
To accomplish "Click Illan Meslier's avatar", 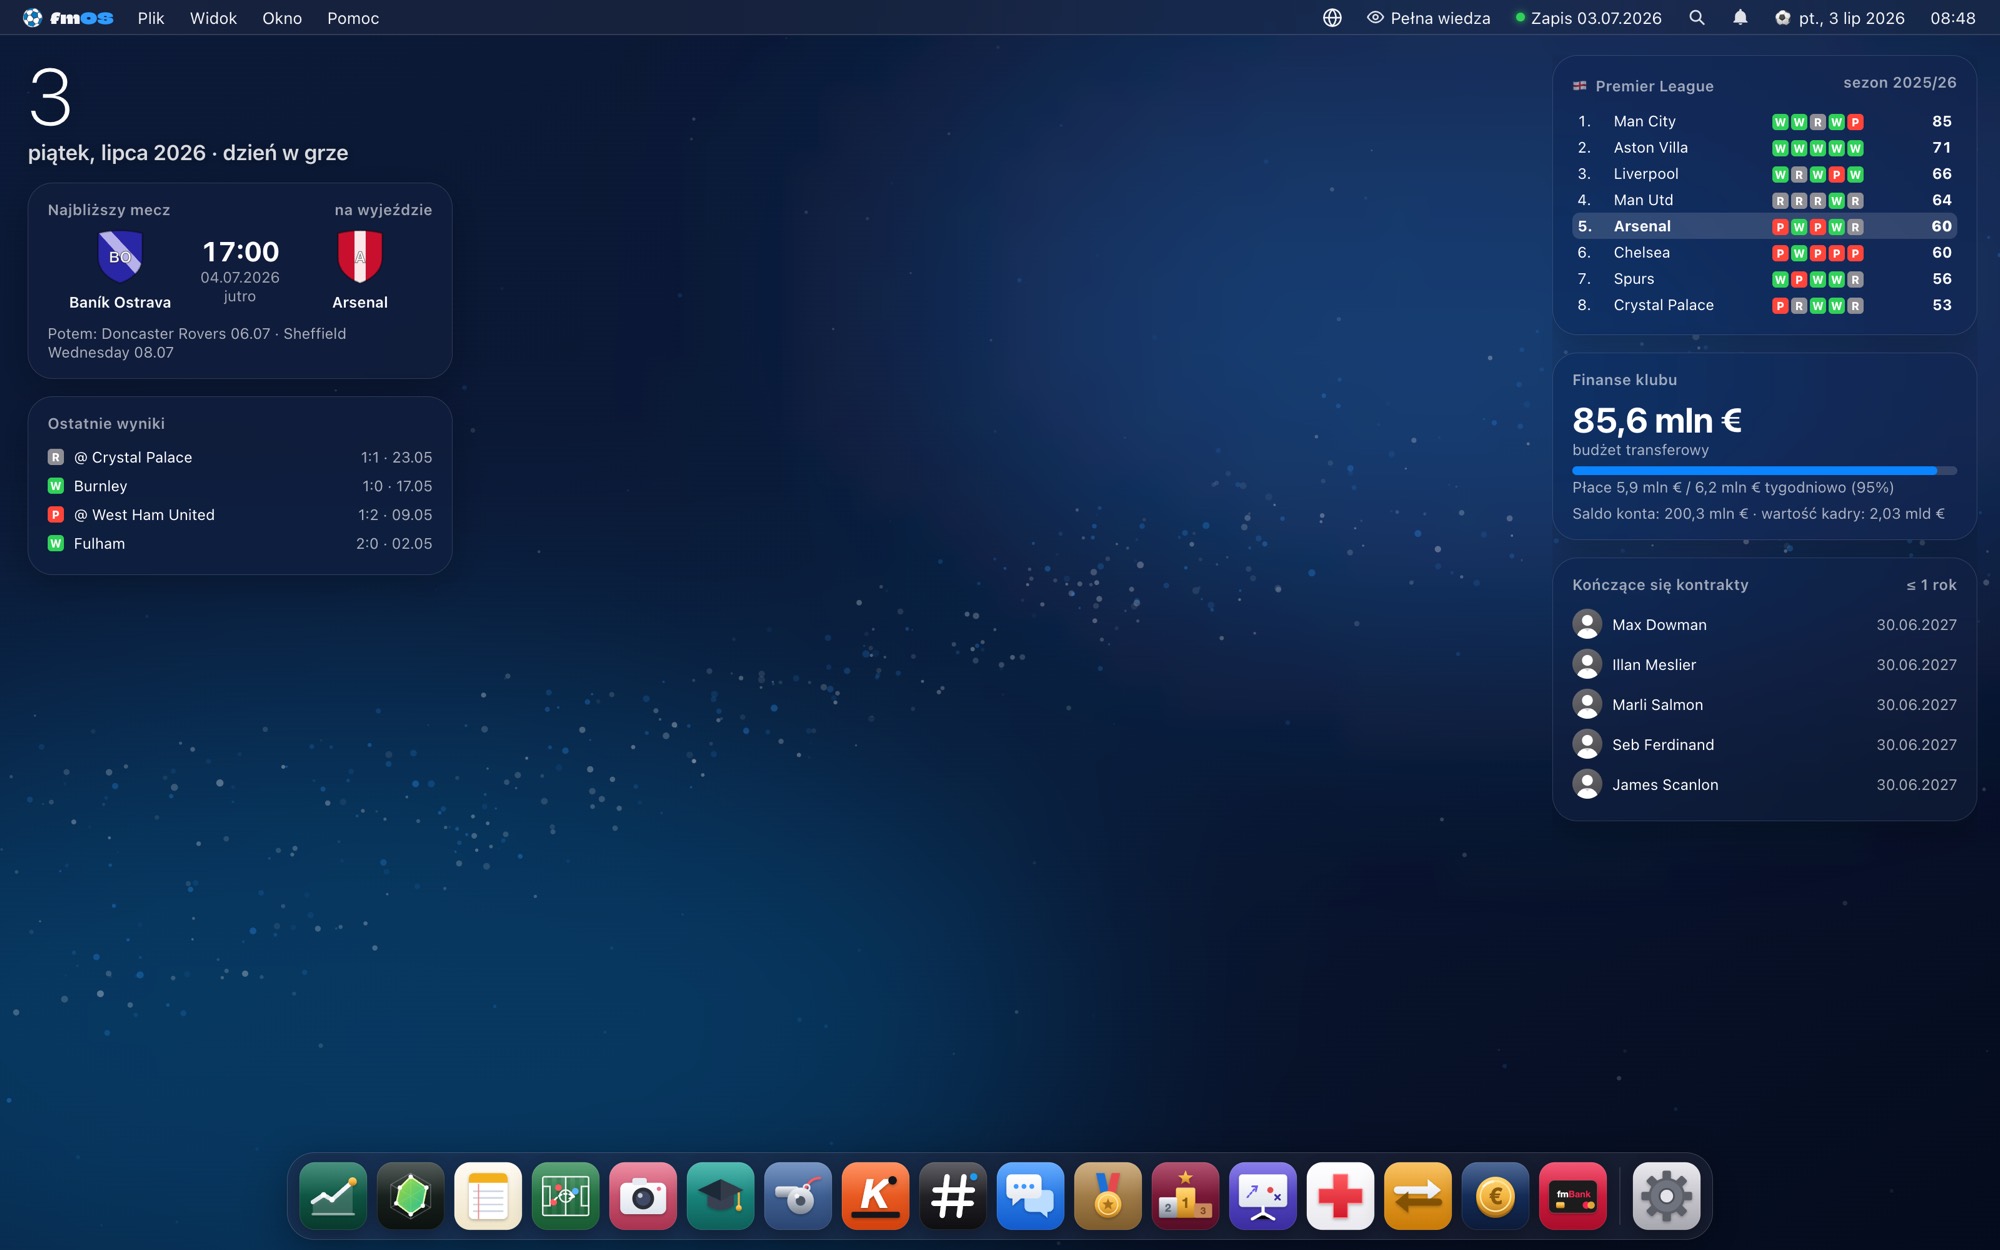I will click(x=1587, y=664).
